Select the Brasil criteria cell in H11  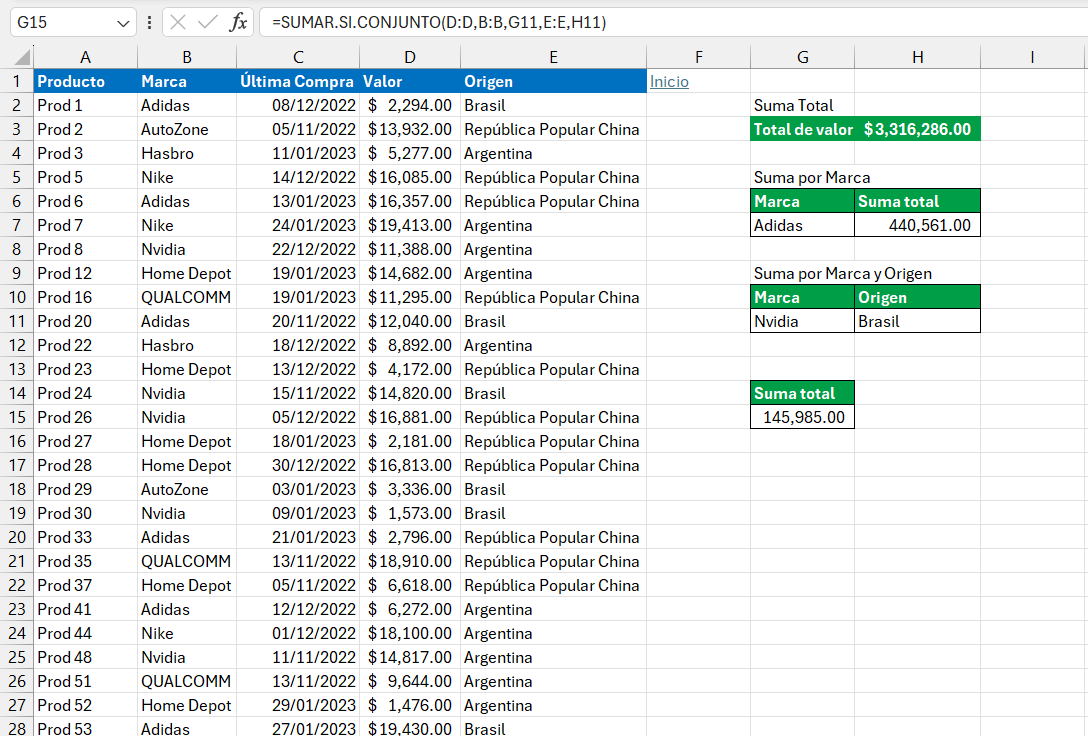point(917,321)
